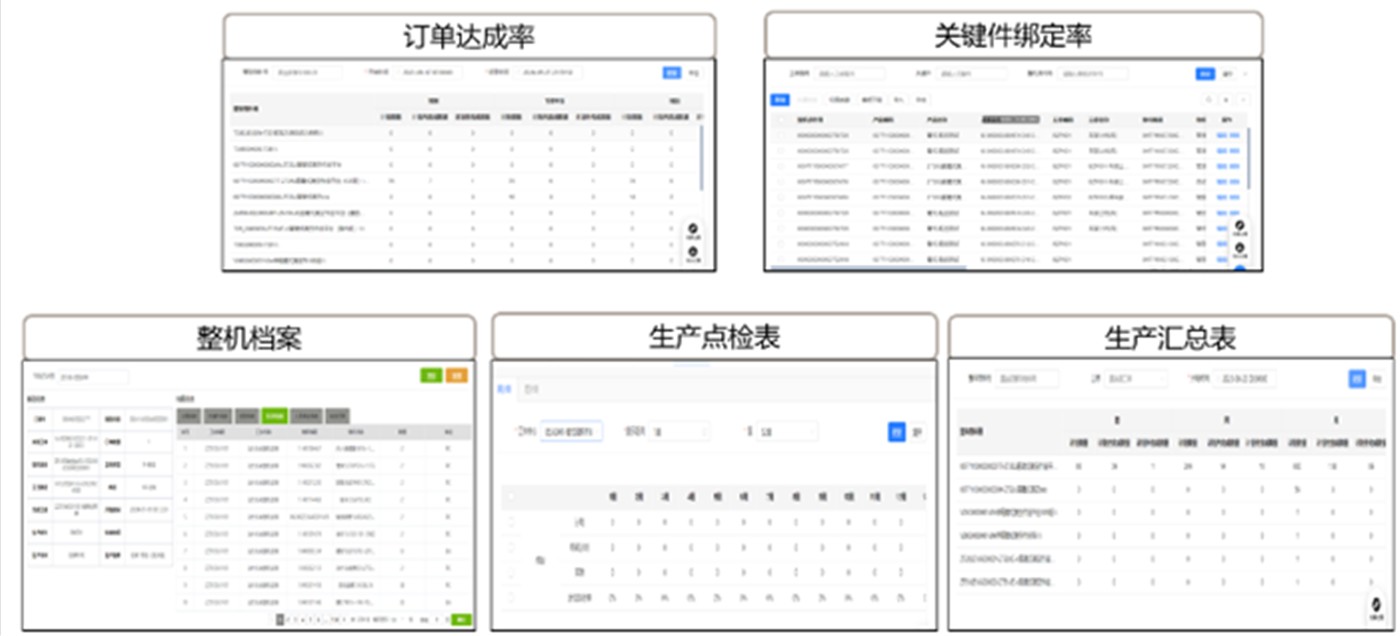Click the floating round icon in 生产汇总表 panel
The height and width of the screenshot is (636, 1400).
tap(1376, 604)
